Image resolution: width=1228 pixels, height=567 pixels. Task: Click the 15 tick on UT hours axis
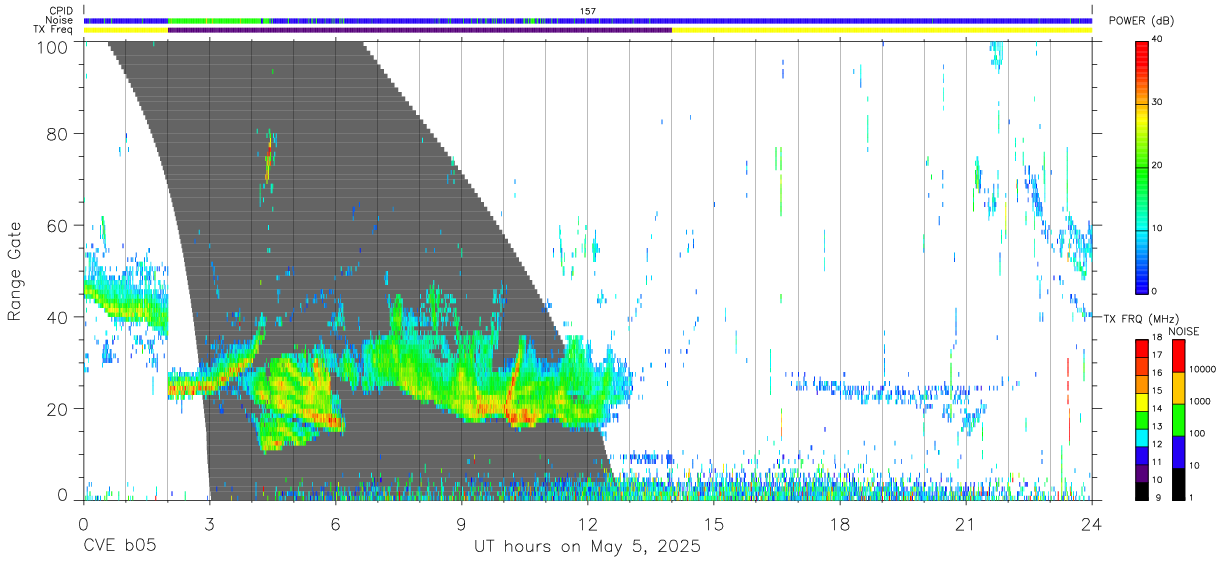(713, 523)
